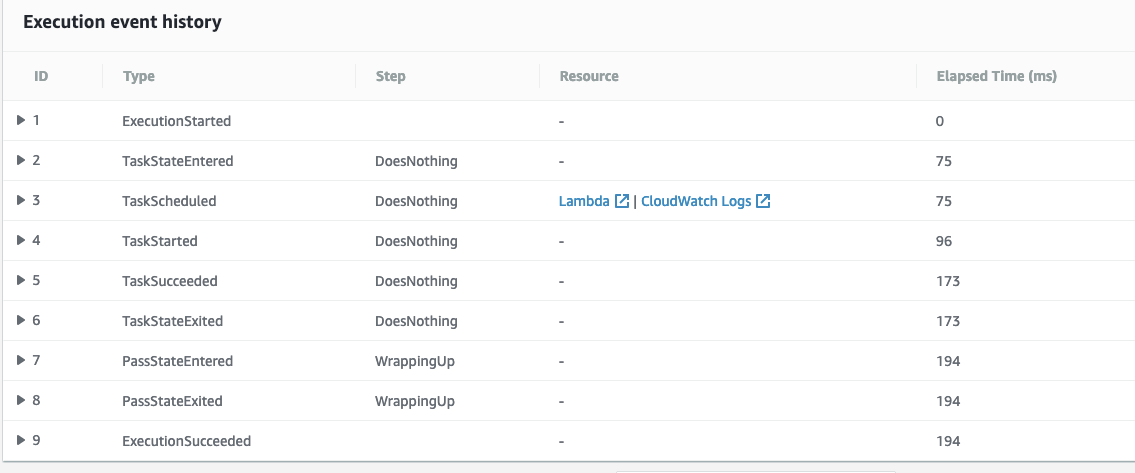The width and height of the screenshot is (1135, 473).
Task: Click the external-link icon beside CloudWatch Logs
Action: click(x=763, y=201)
